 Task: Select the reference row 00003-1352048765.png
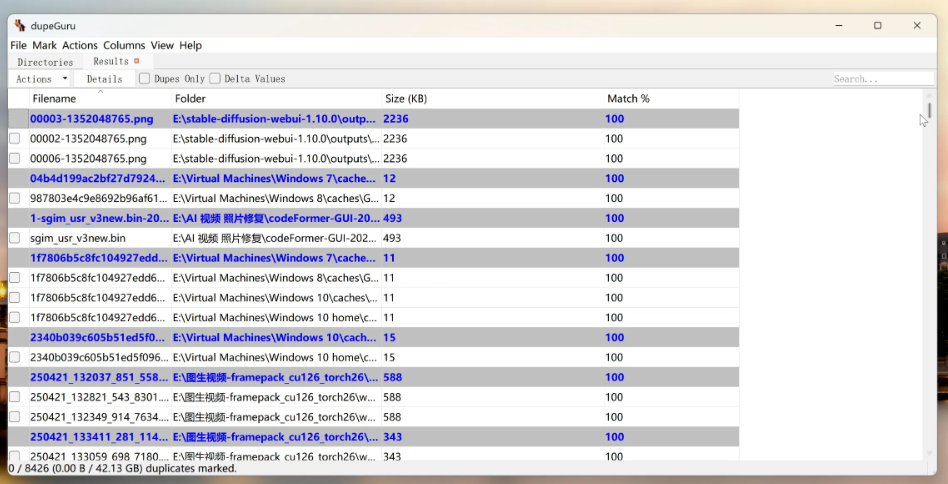[92, 119]
